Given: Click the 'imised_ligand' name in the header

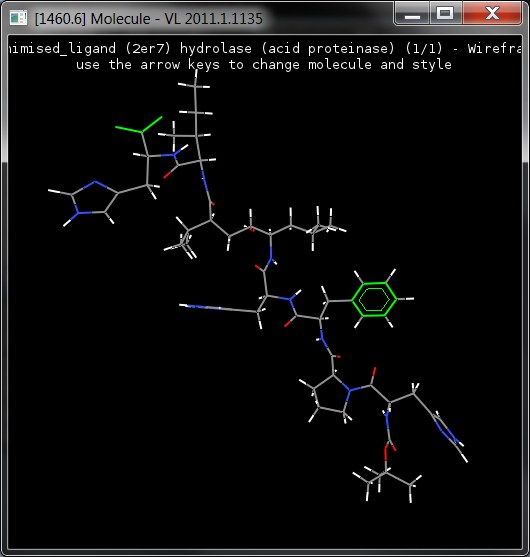Looking at the screenshot, I should [62, 48].
